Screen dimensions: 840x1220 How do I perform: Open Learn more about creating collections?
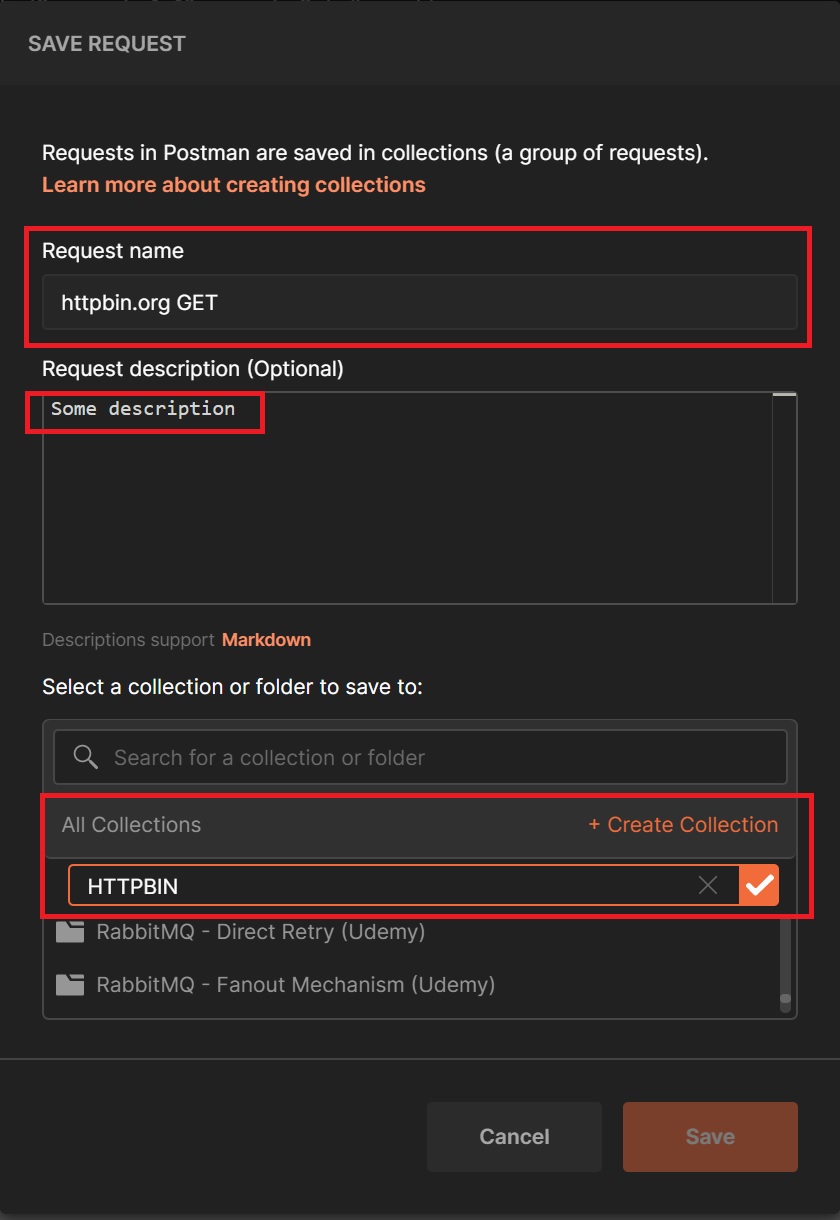point(234,185)
